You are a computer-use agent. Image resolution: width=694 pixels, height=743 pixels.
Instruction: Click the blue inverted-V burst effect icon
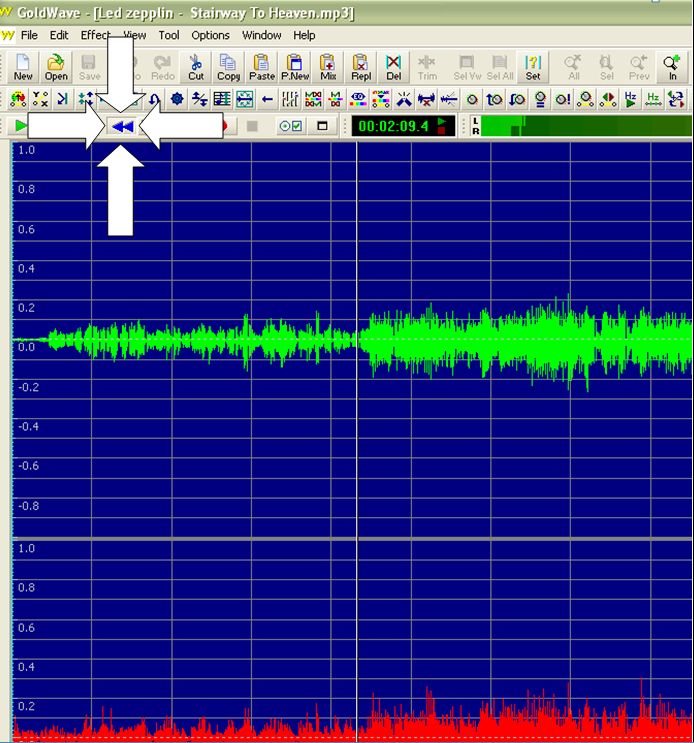404,100
